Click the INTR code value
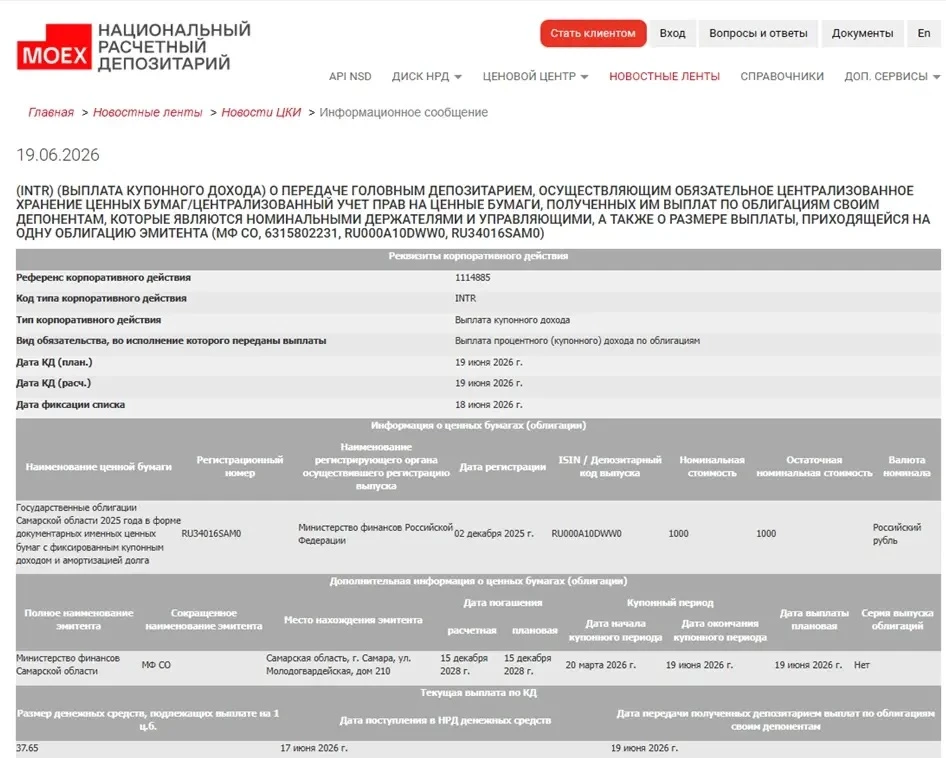The image size is (946, 758). pos(465,298)
